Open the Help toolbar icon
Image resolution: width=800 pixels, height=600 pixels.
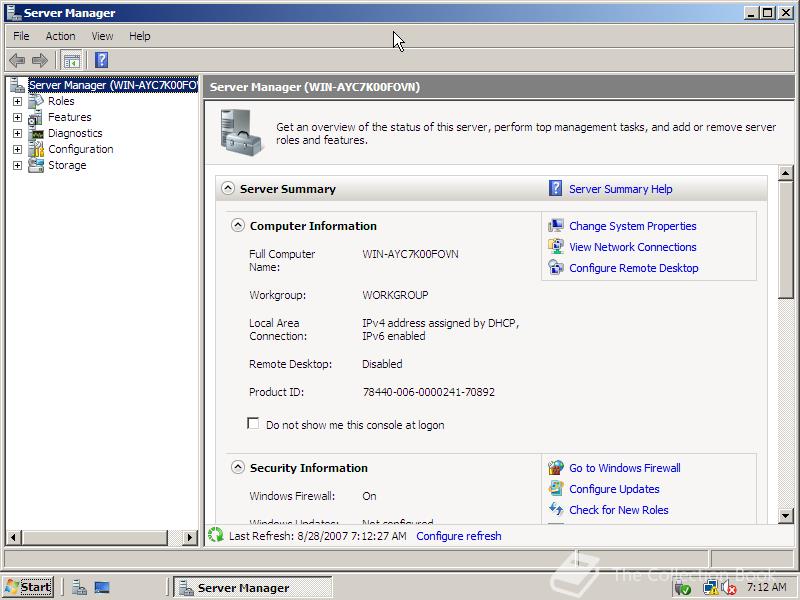pyautogui.click(x=102, y=60)
